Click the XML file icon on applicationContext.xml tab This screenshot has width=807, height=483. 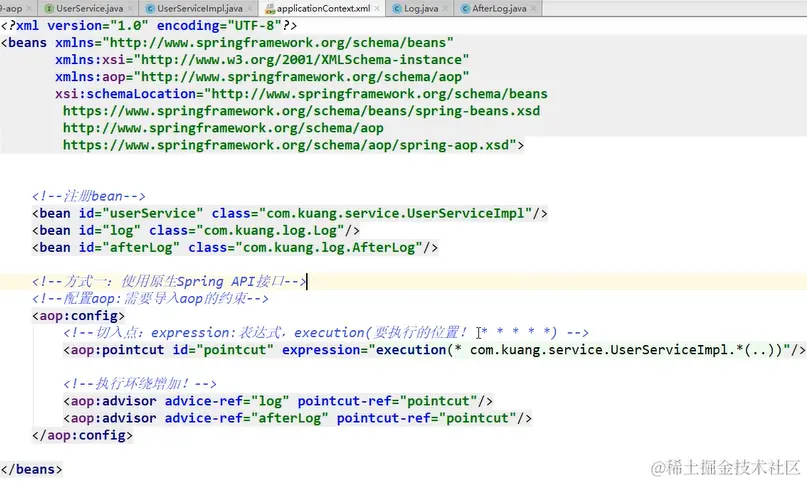(269, 8)
